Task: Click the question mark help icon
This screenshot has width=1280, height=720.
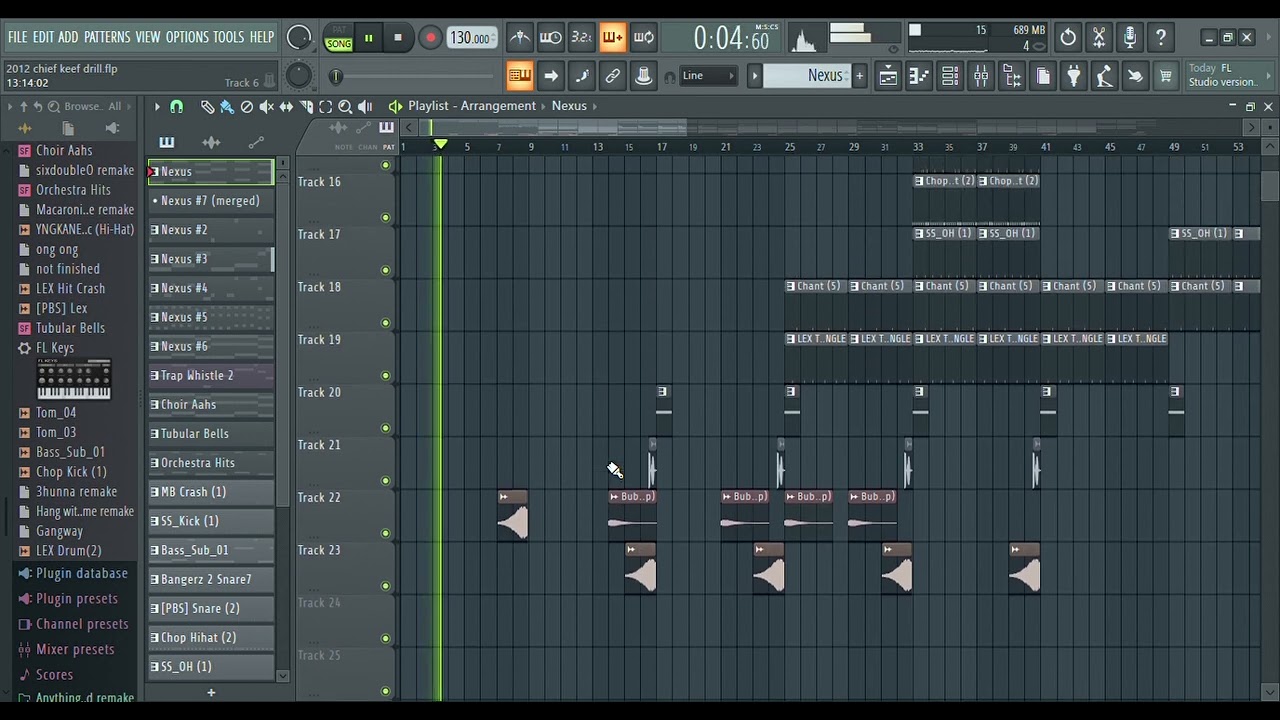Action: (1161, 38)
